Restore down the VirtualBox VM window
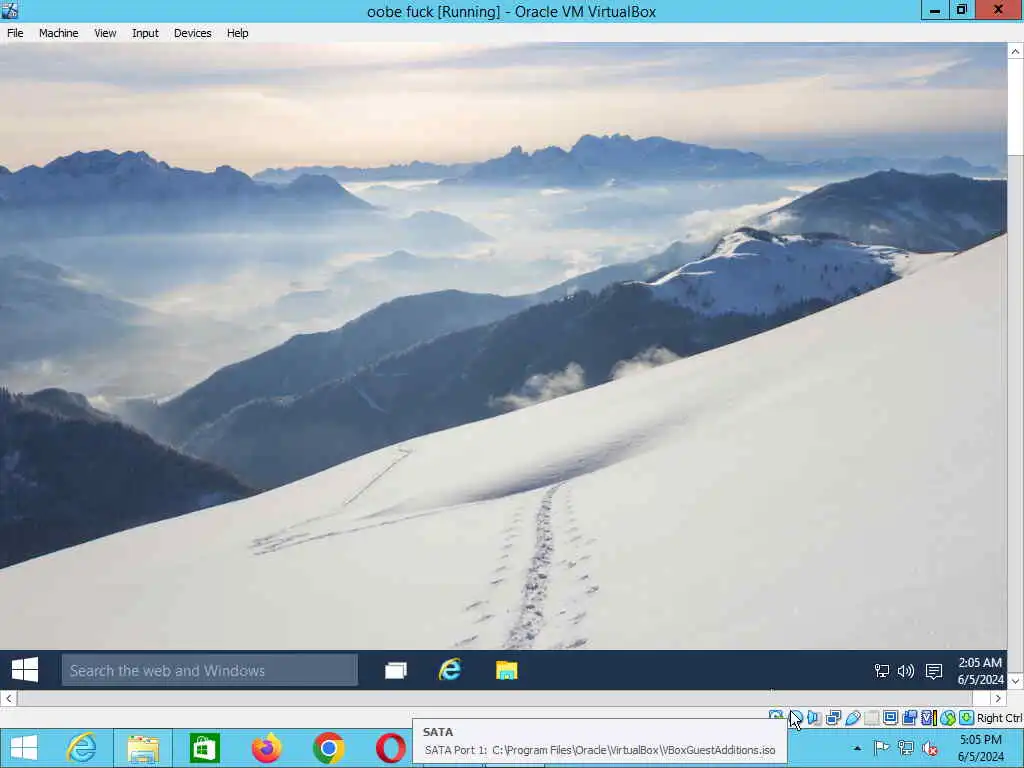 tap(961, 10)
